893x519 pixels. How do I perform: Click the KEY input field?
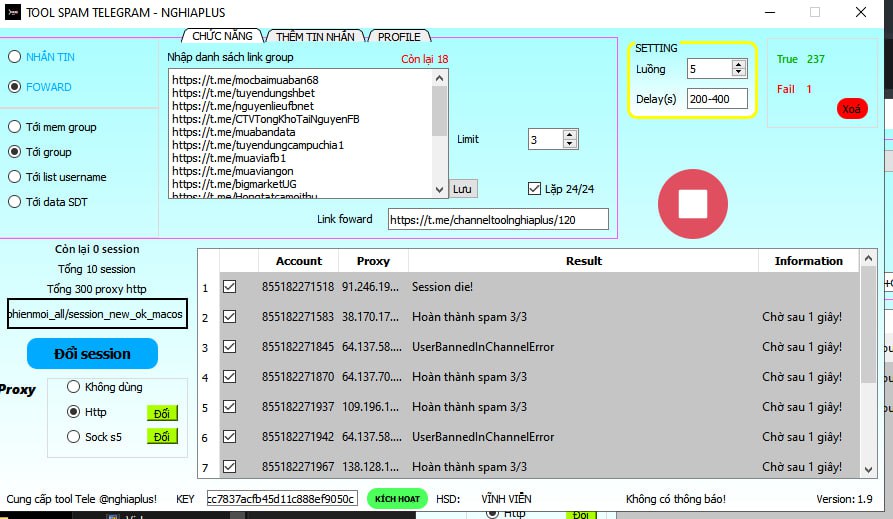(x=282, y=498)
